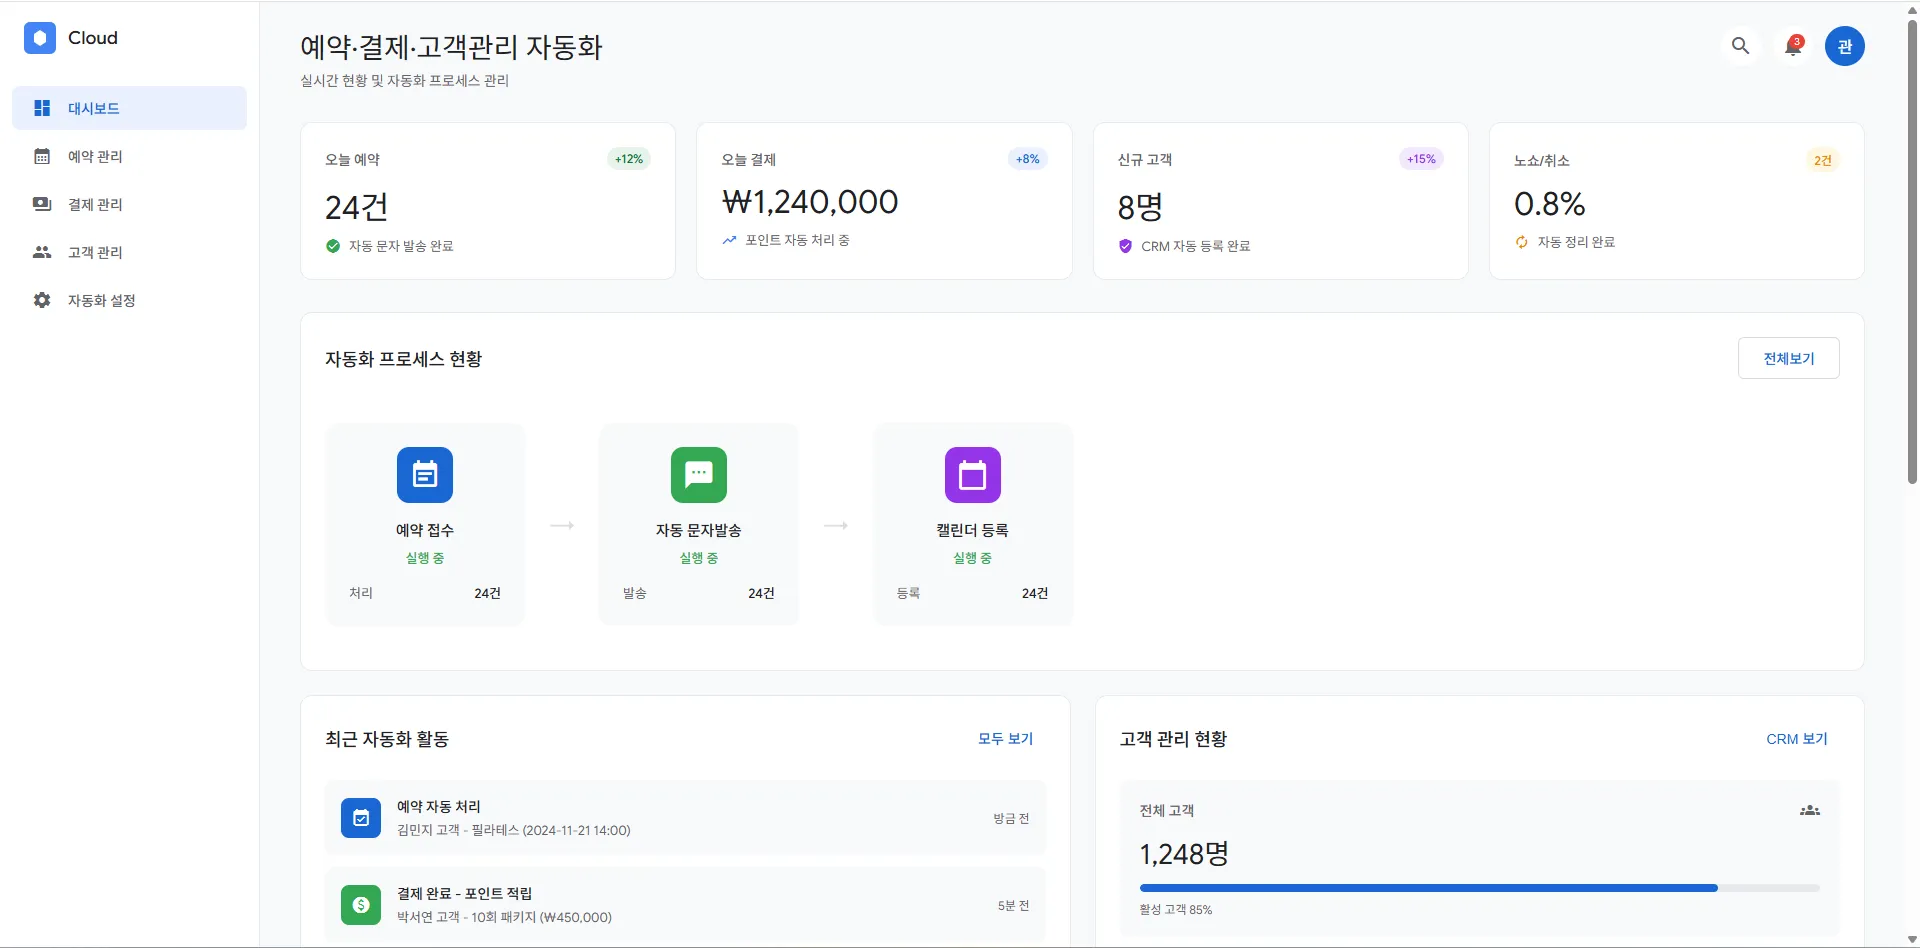The width and height of the screenshot is (1920, 948).
Task: Click the 발송 24건 count row
Action: (x=699, y=593)
